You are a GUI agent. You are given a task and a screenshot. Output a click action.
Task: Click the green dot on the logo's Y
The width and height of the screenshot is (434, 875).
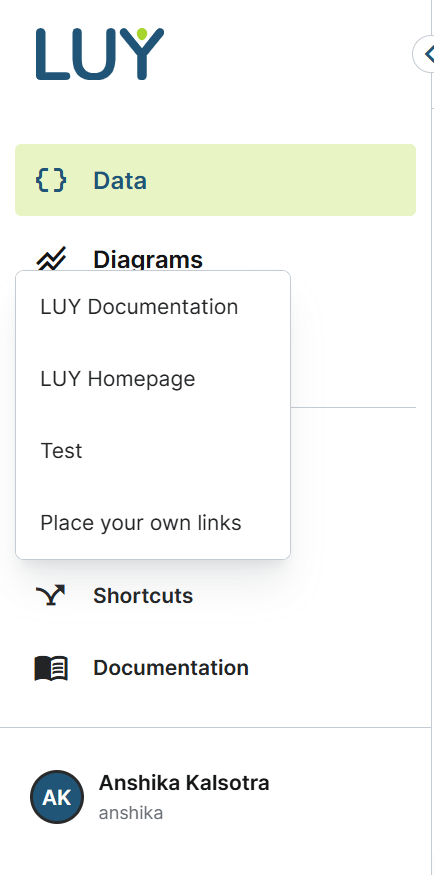tap(142, 33)
